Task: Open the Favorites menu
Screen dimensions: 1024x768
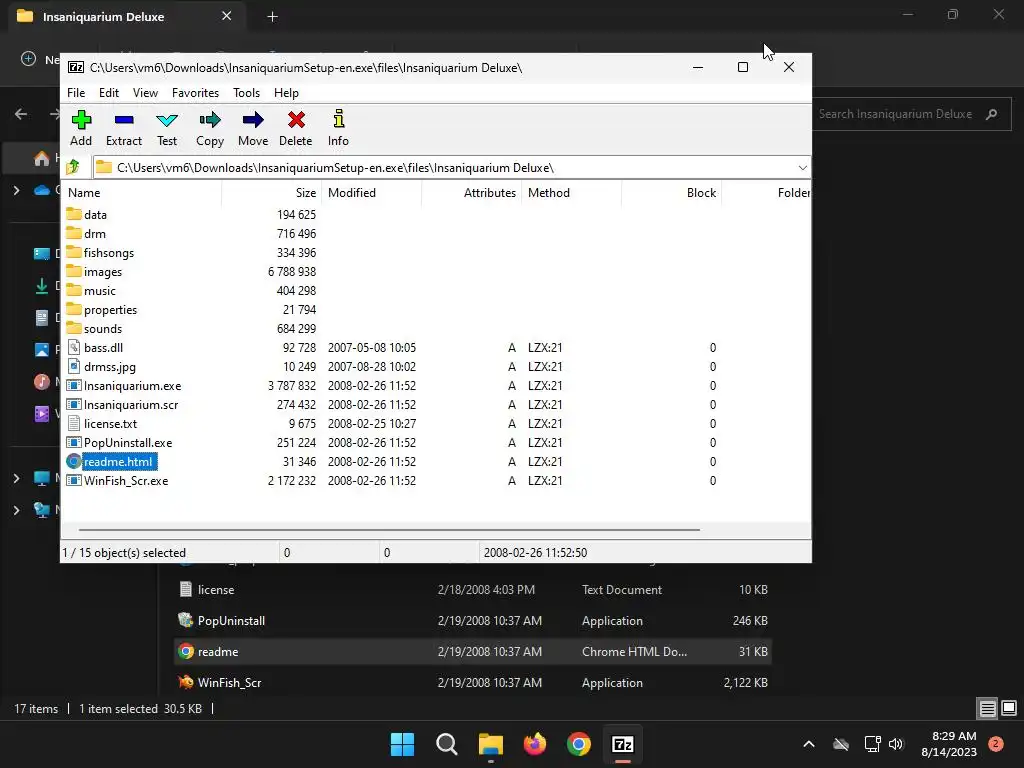Action: coord(195,93)
